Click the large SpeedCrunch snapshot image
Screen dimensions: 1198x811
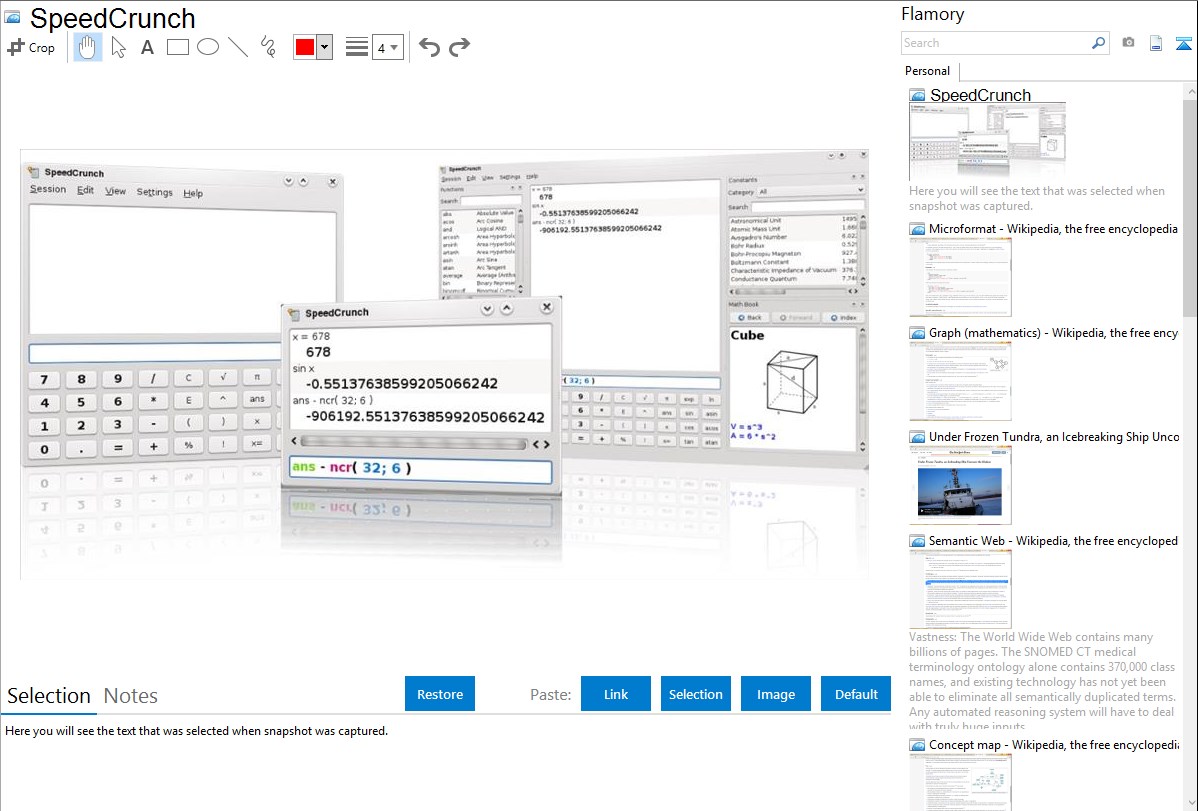click(444, 364)
